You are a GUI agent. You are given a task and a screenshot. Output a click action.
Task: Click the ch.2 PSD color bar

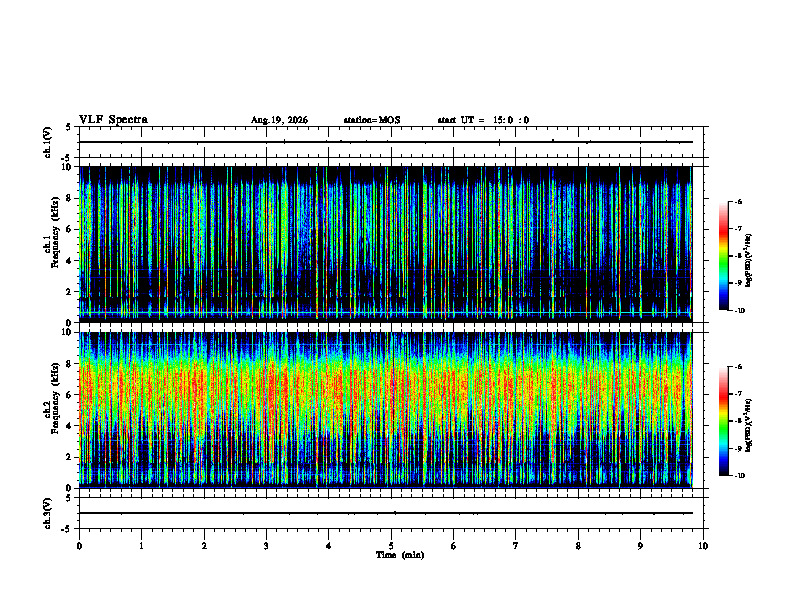(x=724, y=421)
